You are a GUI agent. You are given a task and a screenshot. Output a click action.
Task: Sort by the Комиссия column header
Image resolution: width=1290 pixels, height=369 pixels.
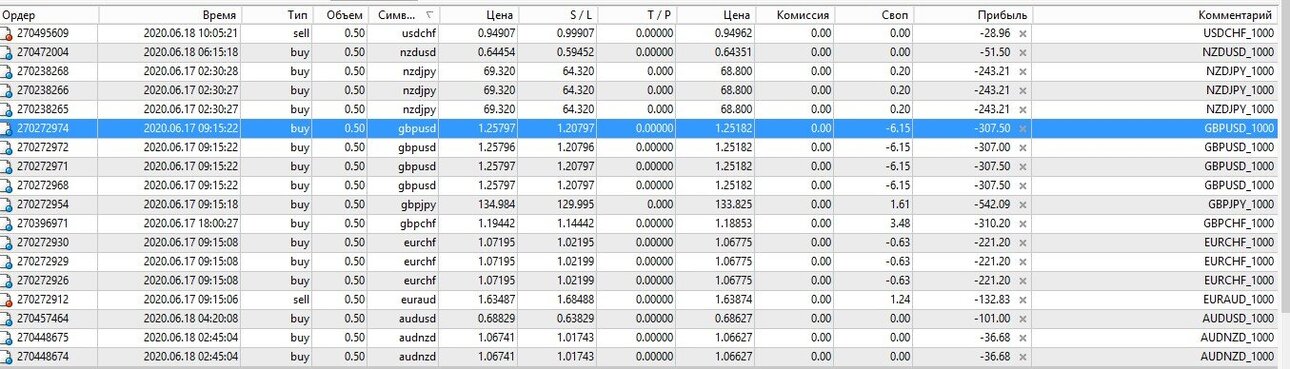[794, 15]
